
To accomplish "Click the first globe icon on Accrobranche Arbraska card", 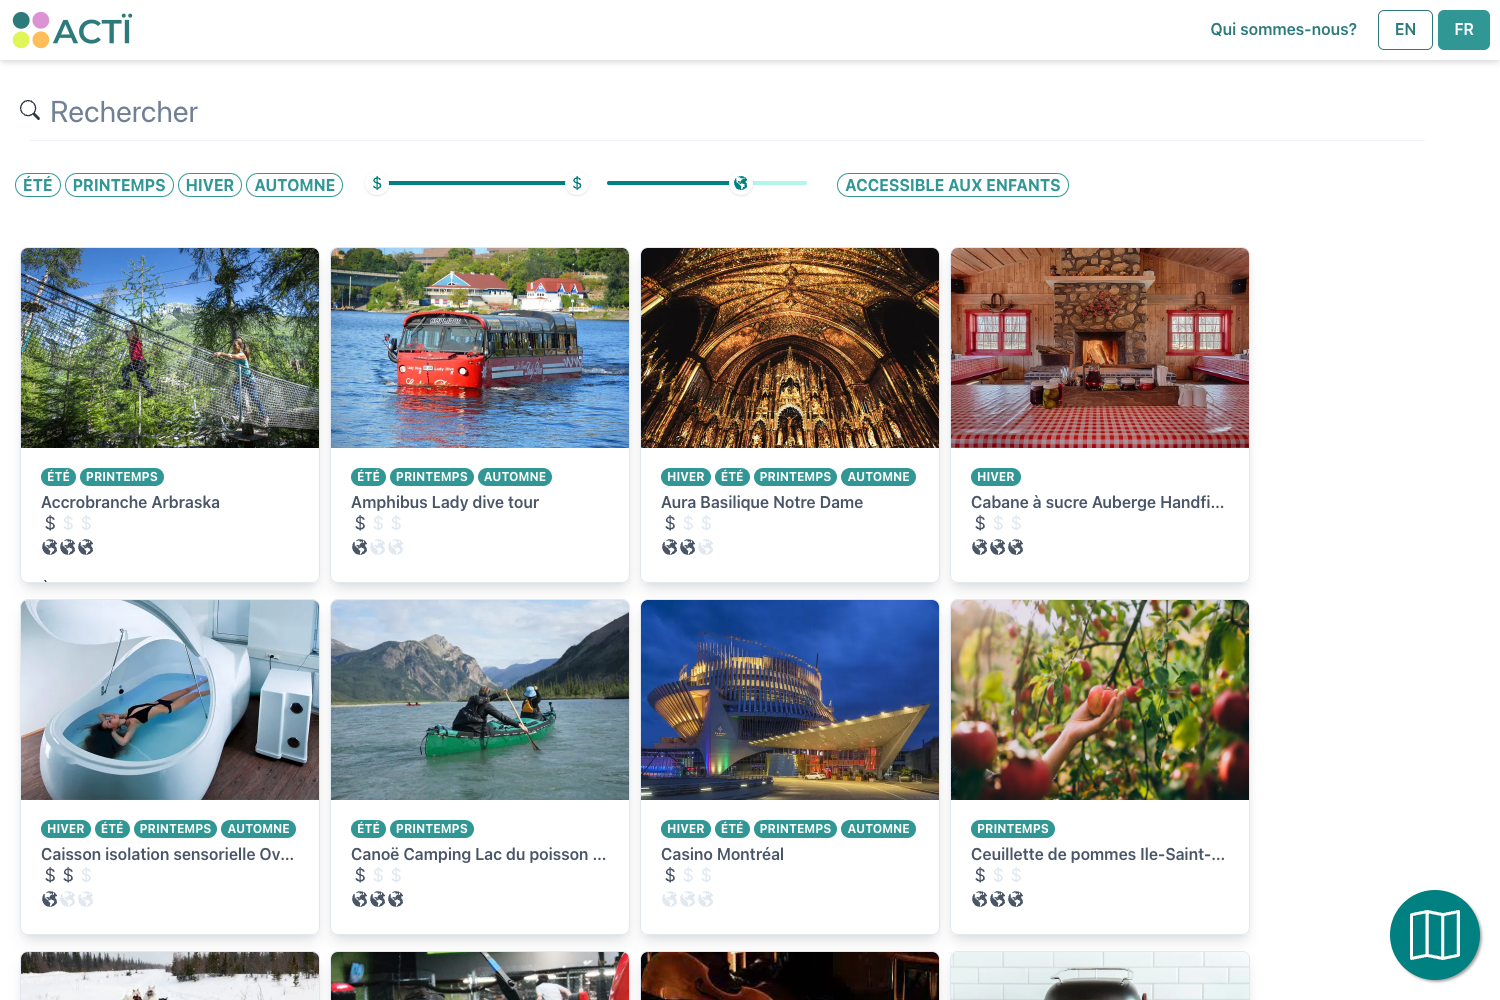I will [x=50, y=547].
